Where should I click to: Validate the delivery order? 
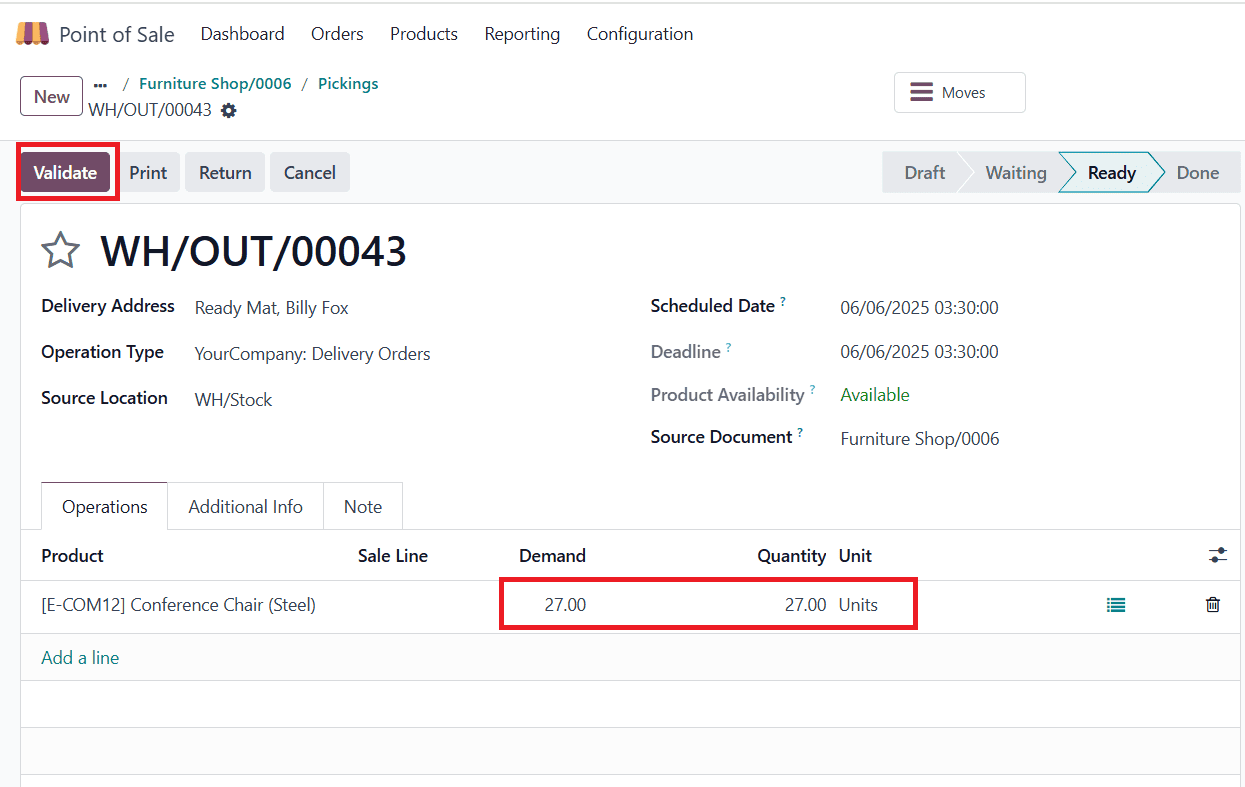[x=65, y=172]
